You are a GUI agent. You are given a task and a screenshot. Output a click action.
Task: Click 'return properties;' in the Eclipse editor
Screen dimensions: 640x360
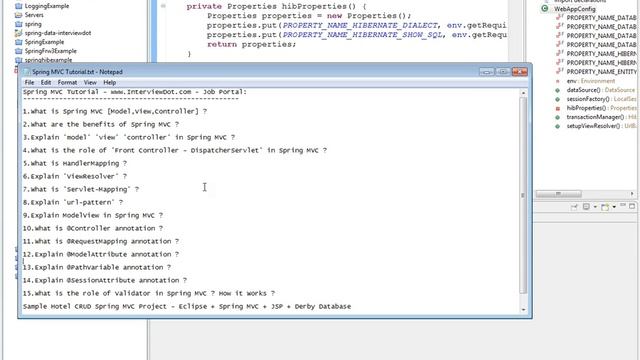click(x=251, y=44)
